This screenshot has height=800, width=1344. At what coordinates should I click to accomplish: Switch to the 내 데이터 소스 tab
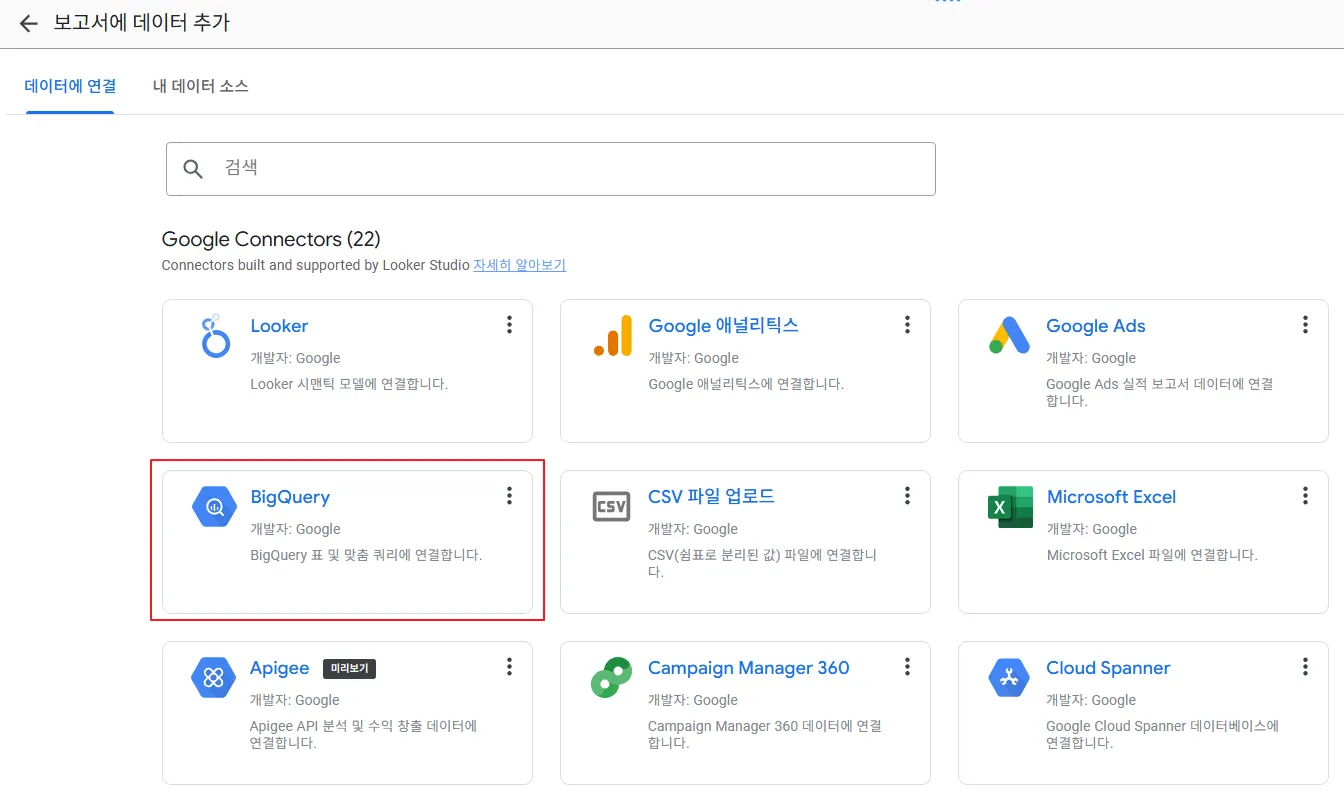click(x=201, y=86)
